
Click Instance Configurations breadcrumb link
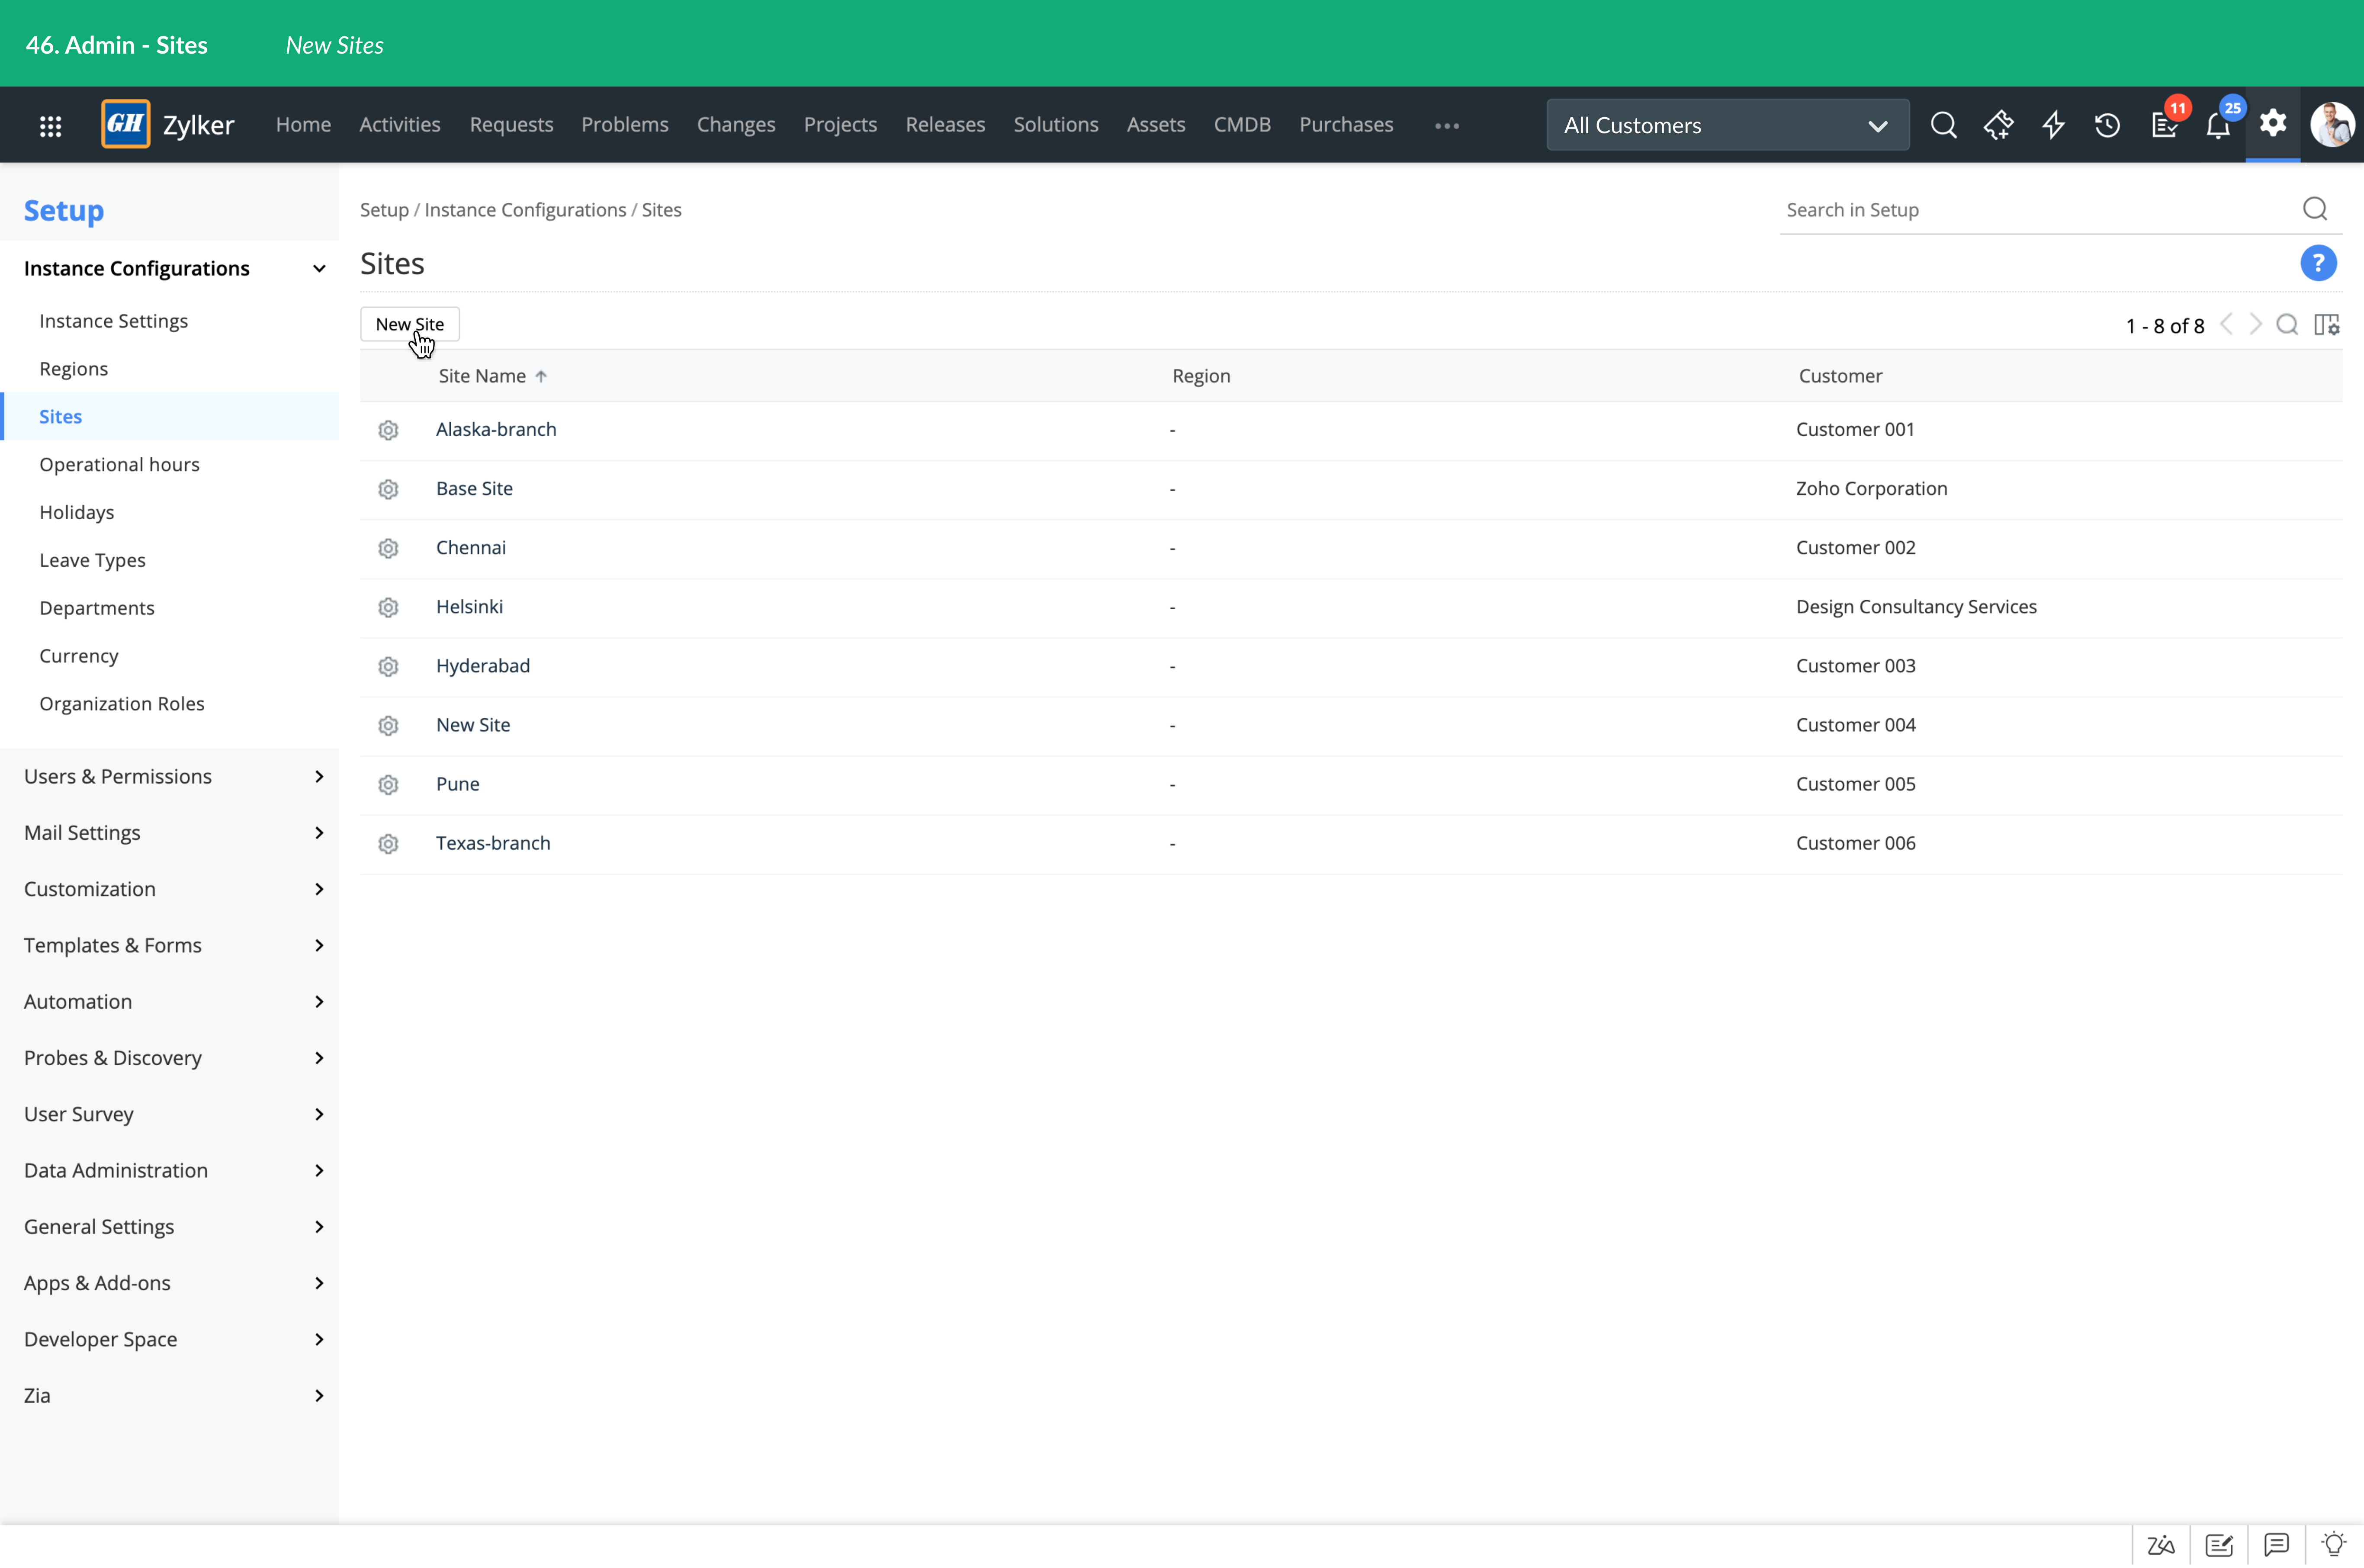click(x=525, y=210)
